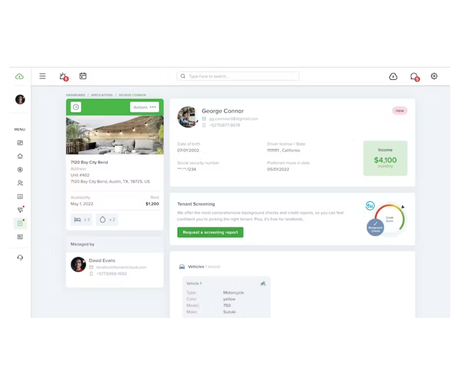Focus the 'Type here to search' field

238,76
